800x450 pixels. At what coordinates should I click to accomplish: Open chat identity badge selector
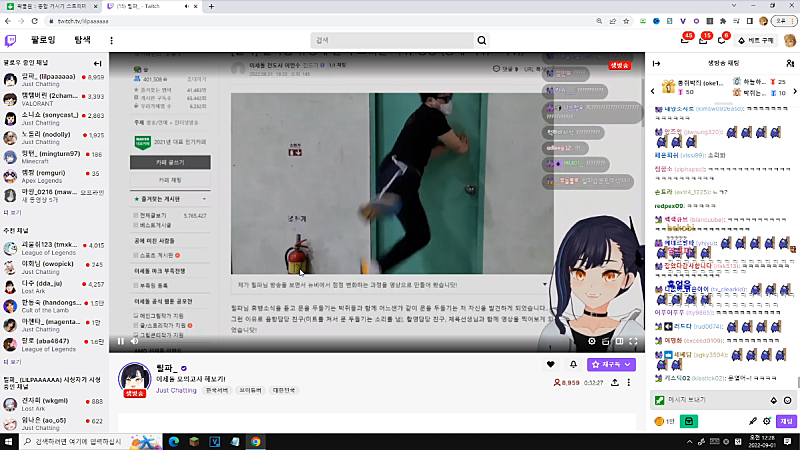(660, 401)
